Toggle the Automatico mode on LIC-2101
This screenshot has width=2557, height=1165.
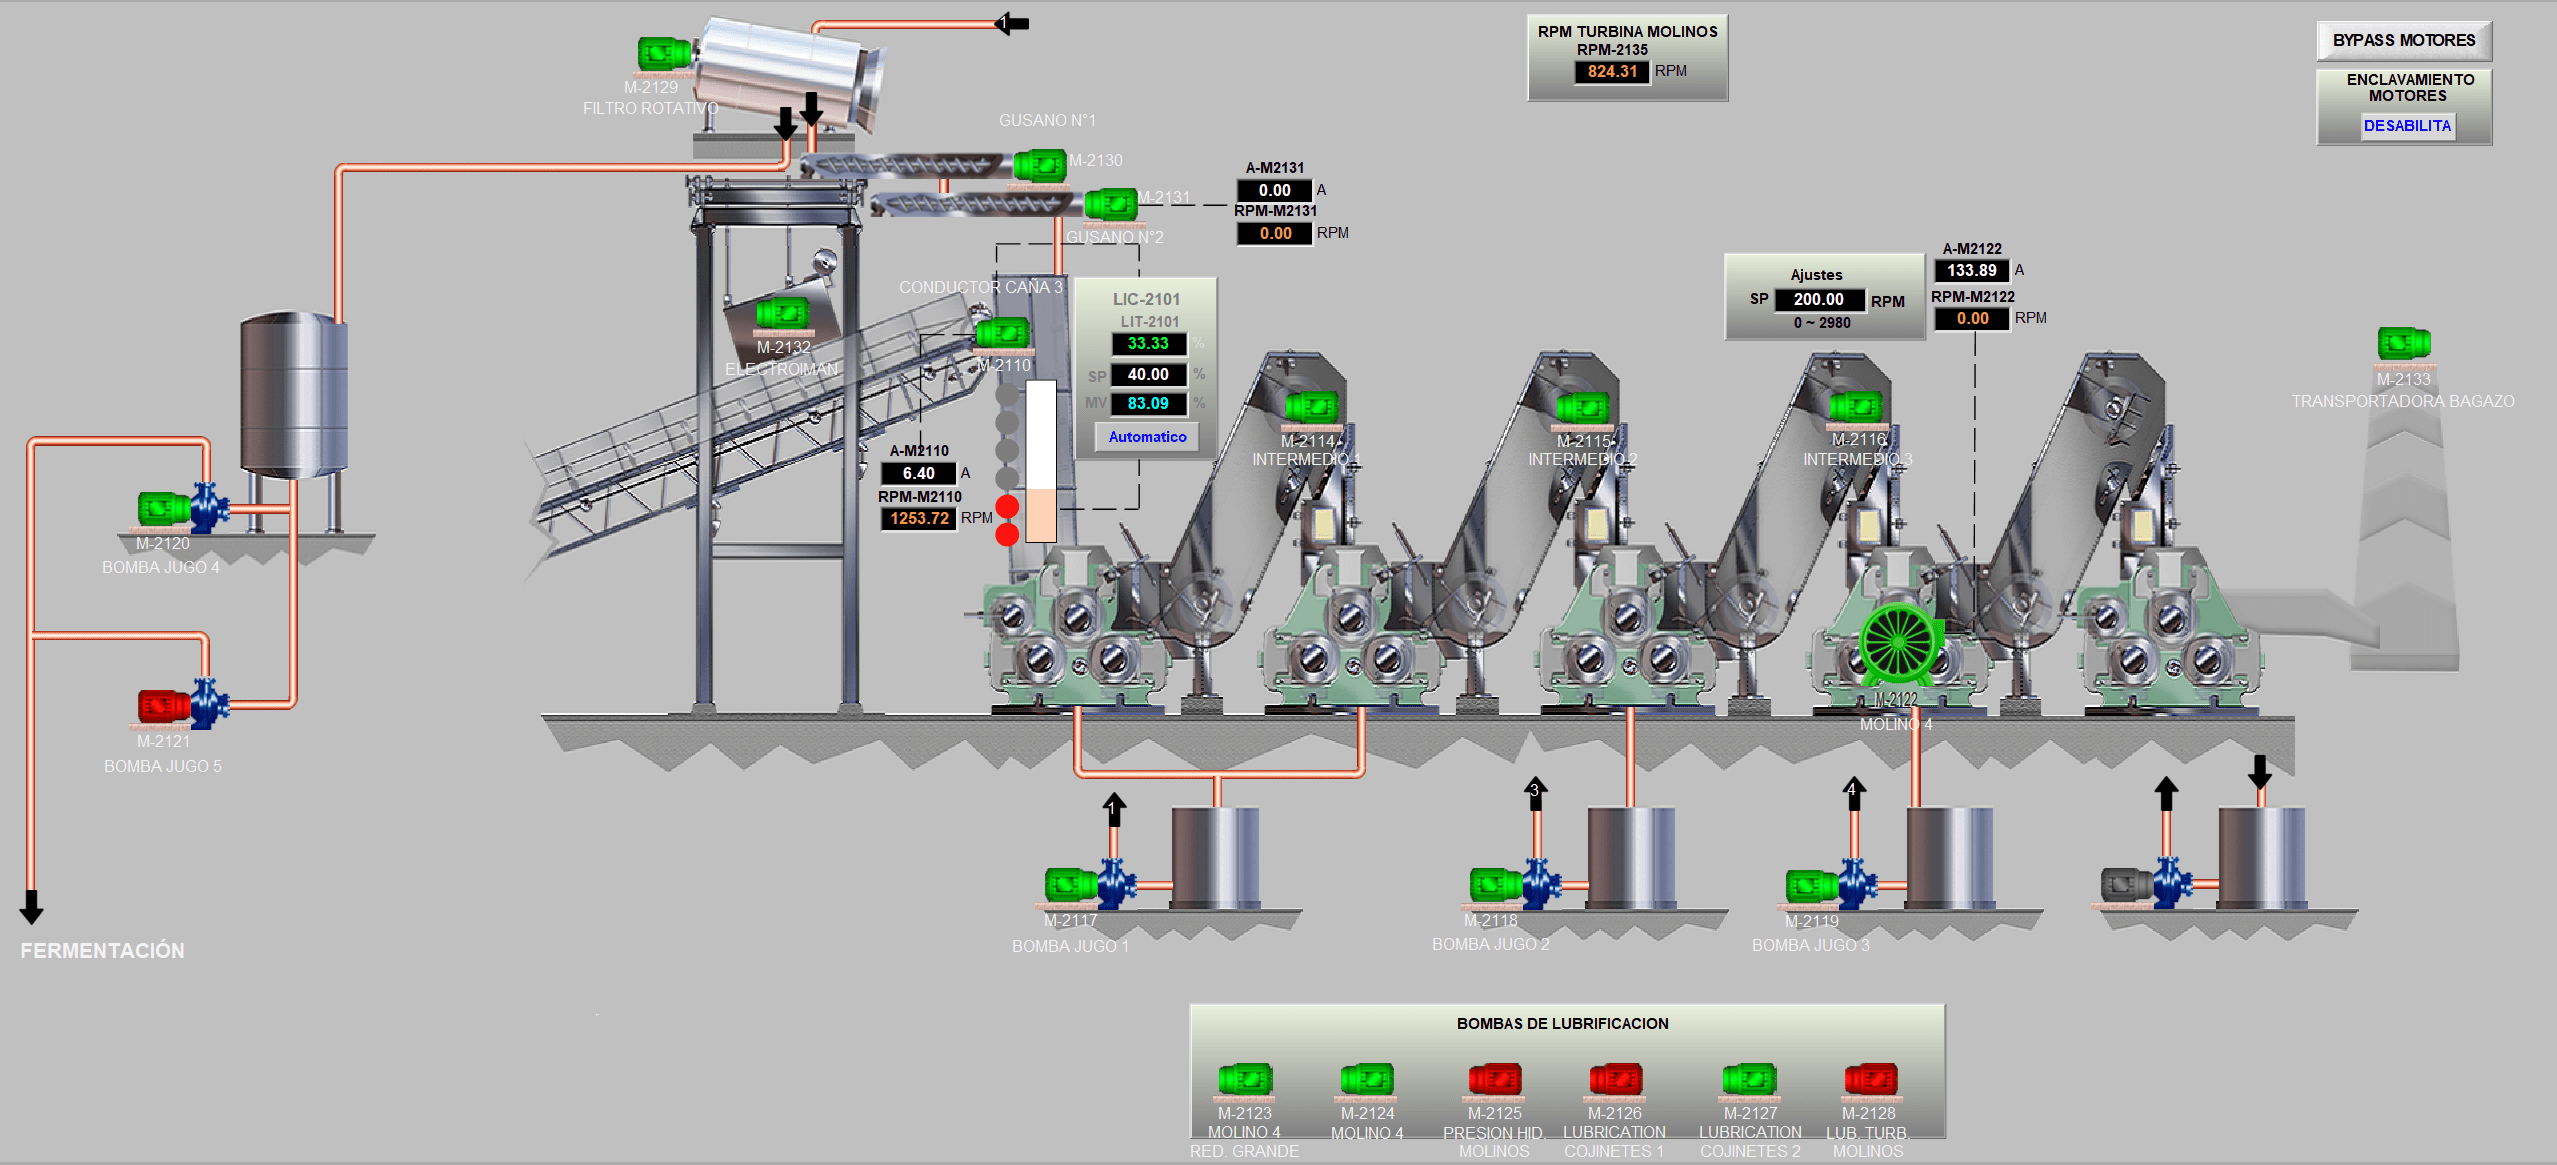(x=1147, y=437)
